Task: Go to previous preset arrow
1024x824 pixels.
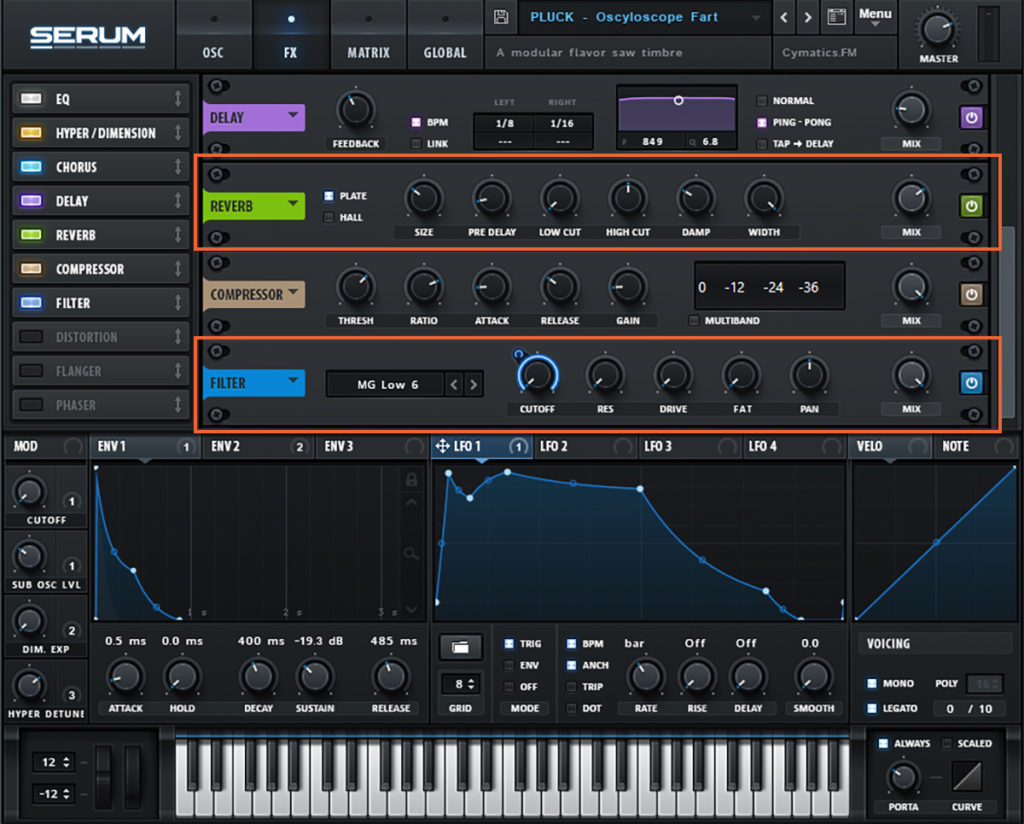Action: [x=784, y=18]
